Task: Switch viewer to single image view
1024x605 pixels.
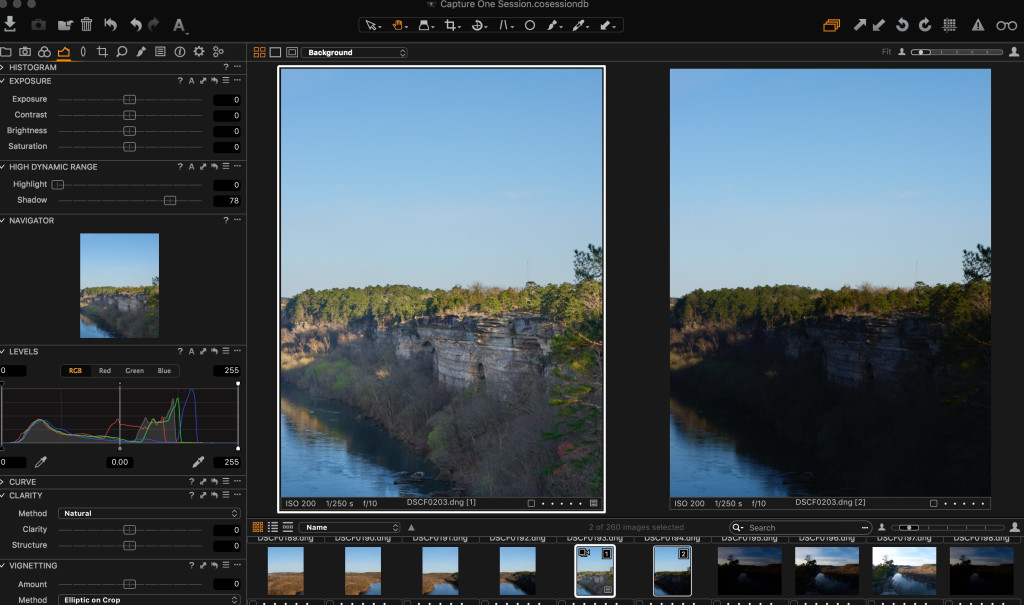Action: 276,52
